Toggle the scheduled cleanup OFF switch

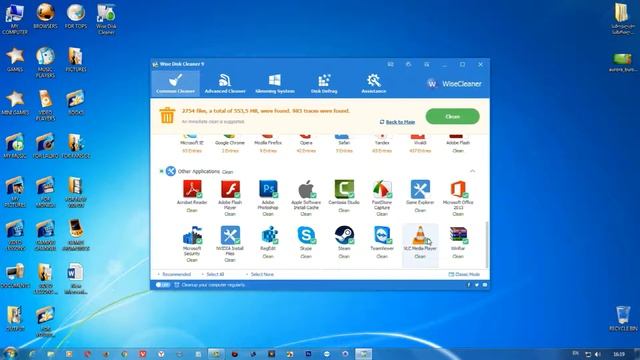(163, 285)
